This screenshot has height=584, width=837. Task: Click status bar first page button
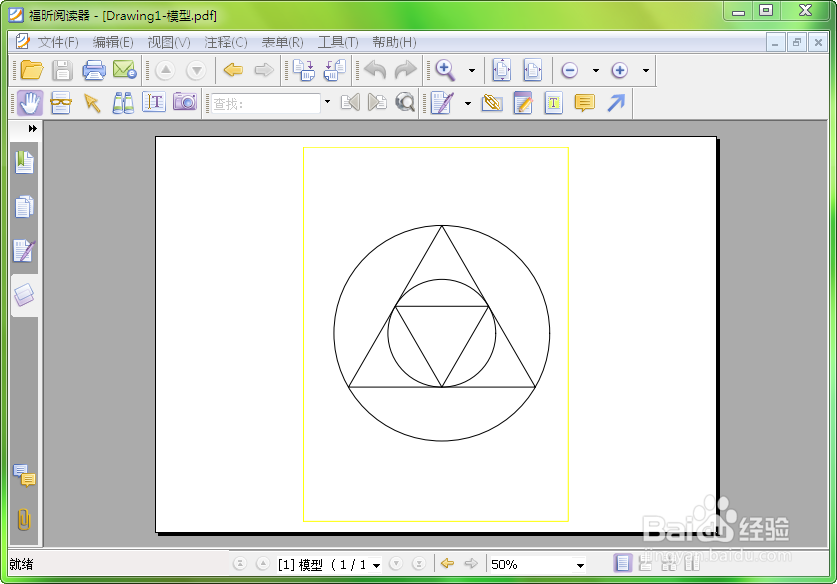pos(240,563)
